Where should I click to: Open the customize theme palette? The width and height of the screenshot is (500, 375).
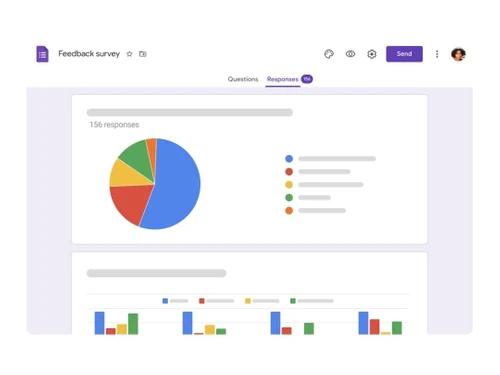coord(329,54)
